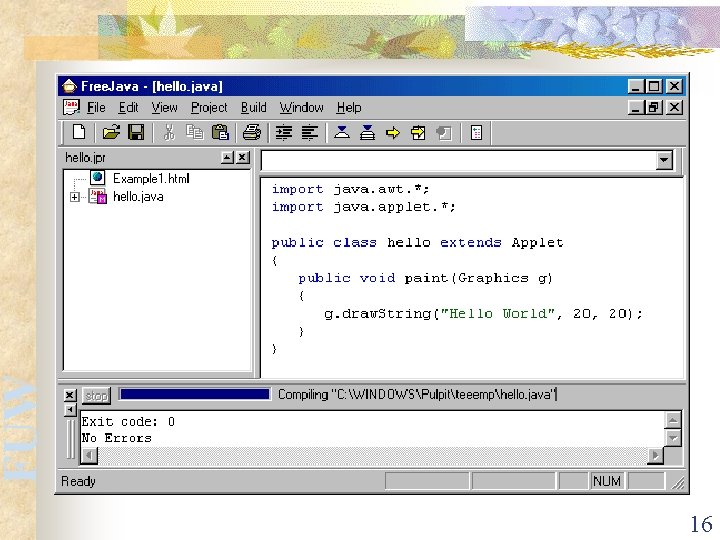
Task: Click the 'import java.applet.*;' code line
Action: pos(363,207)
